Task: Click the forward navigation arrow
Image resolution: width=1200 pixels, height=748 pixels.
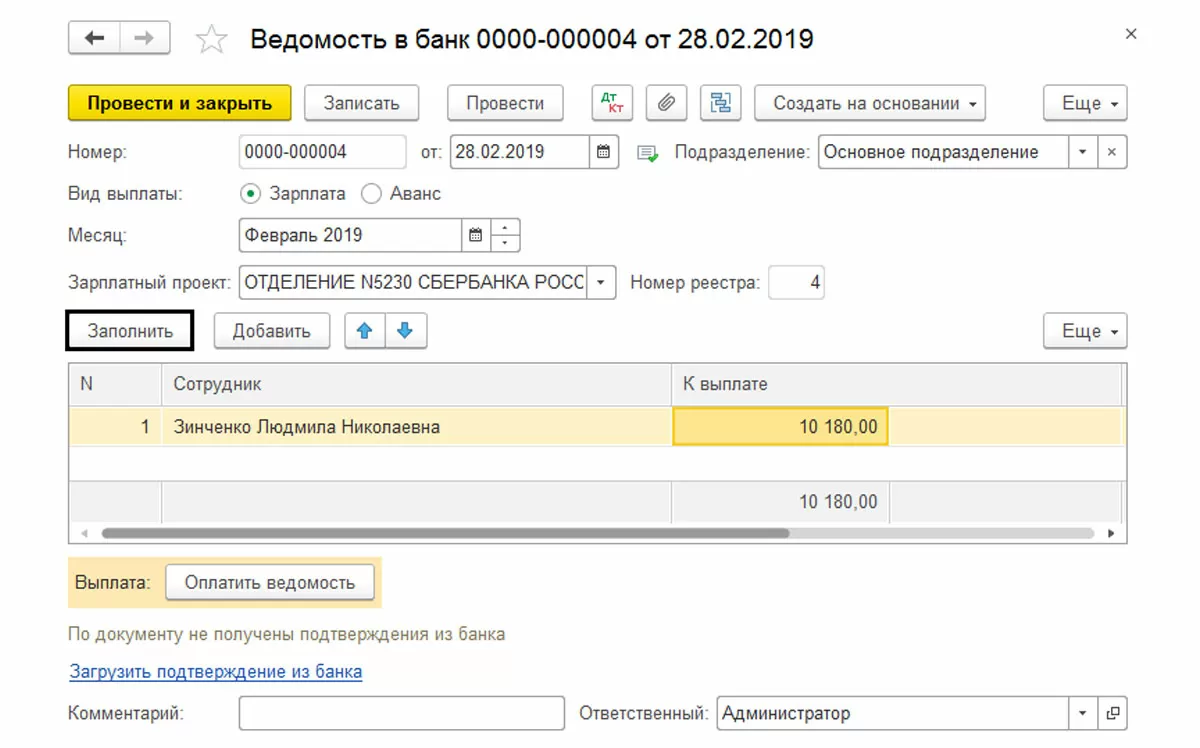Action: [x=144, y=38]
